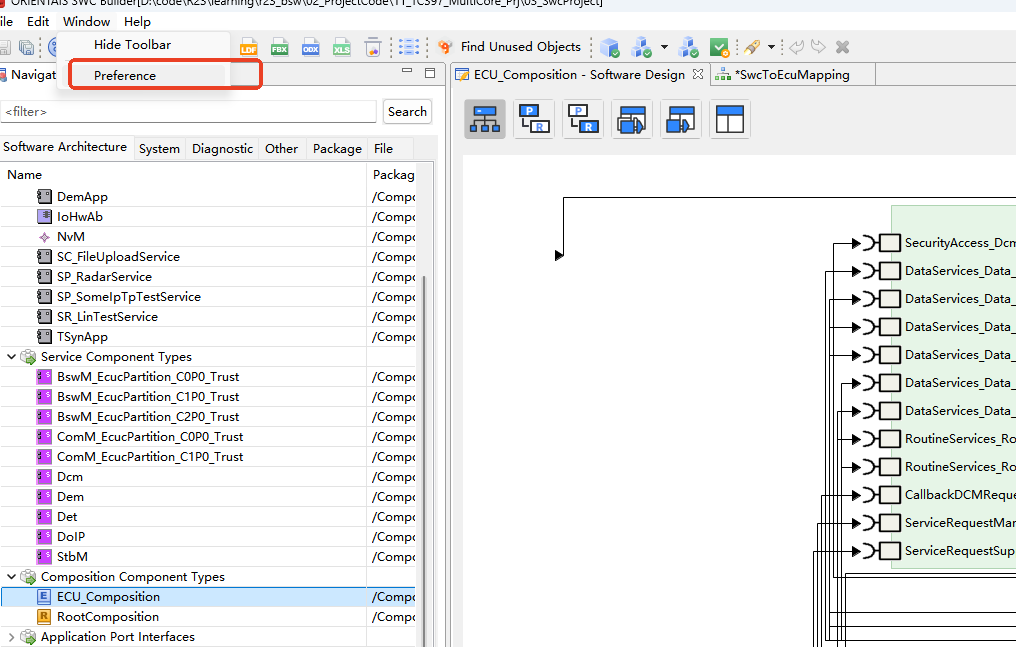Collapse Composition Component Types tree node
The image size is (1016, 647).
(x=12, y=577)
